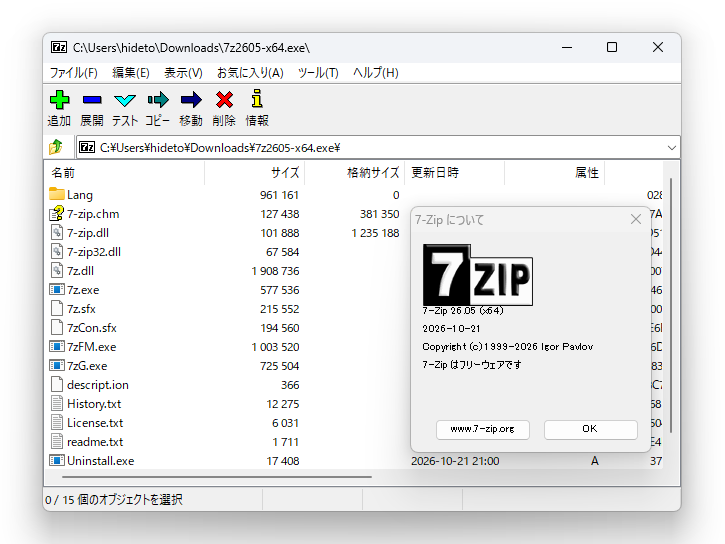Open the ツール(T) menu
This screenshot has width=725, height=544.
pos(318,73)
